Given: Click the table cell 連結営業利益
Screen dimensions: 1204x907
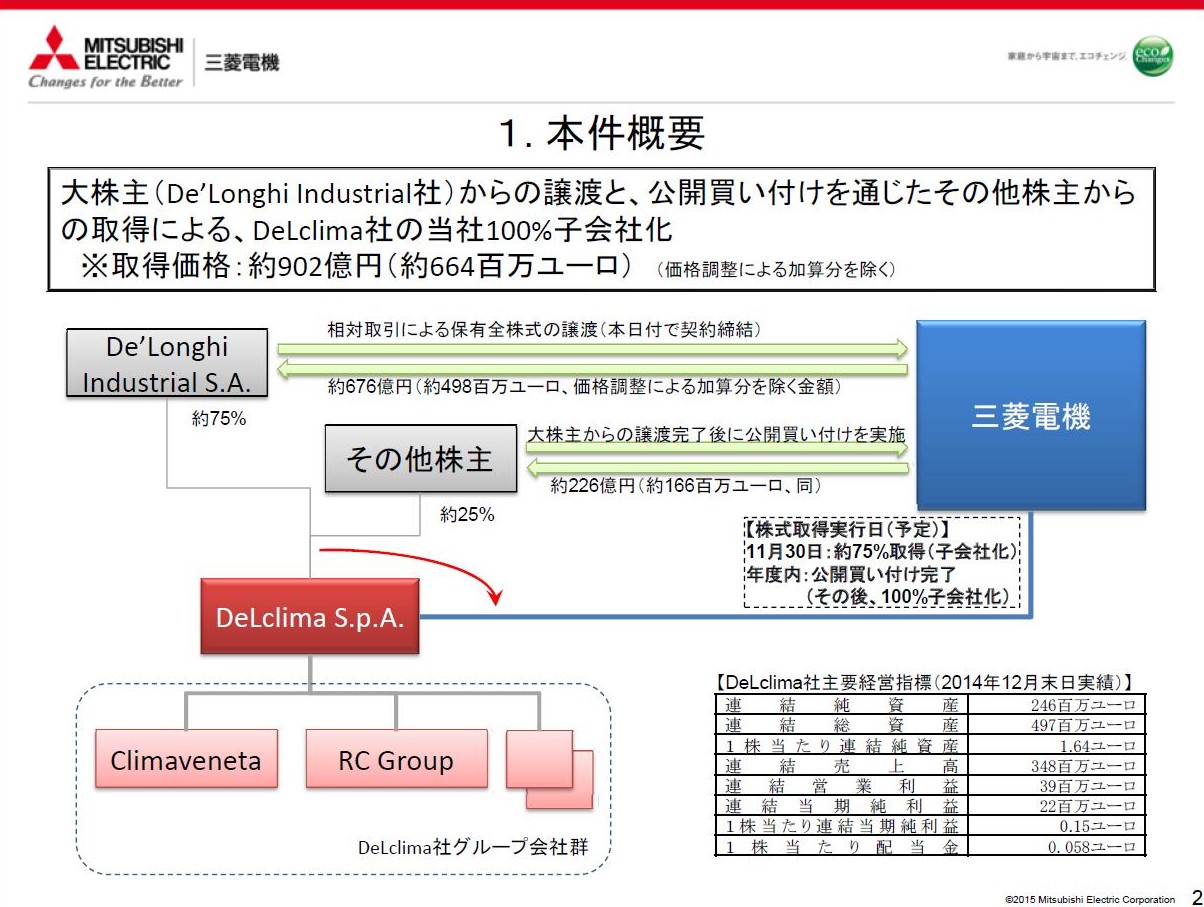Looking at the screenshot, I should point(842,785).
